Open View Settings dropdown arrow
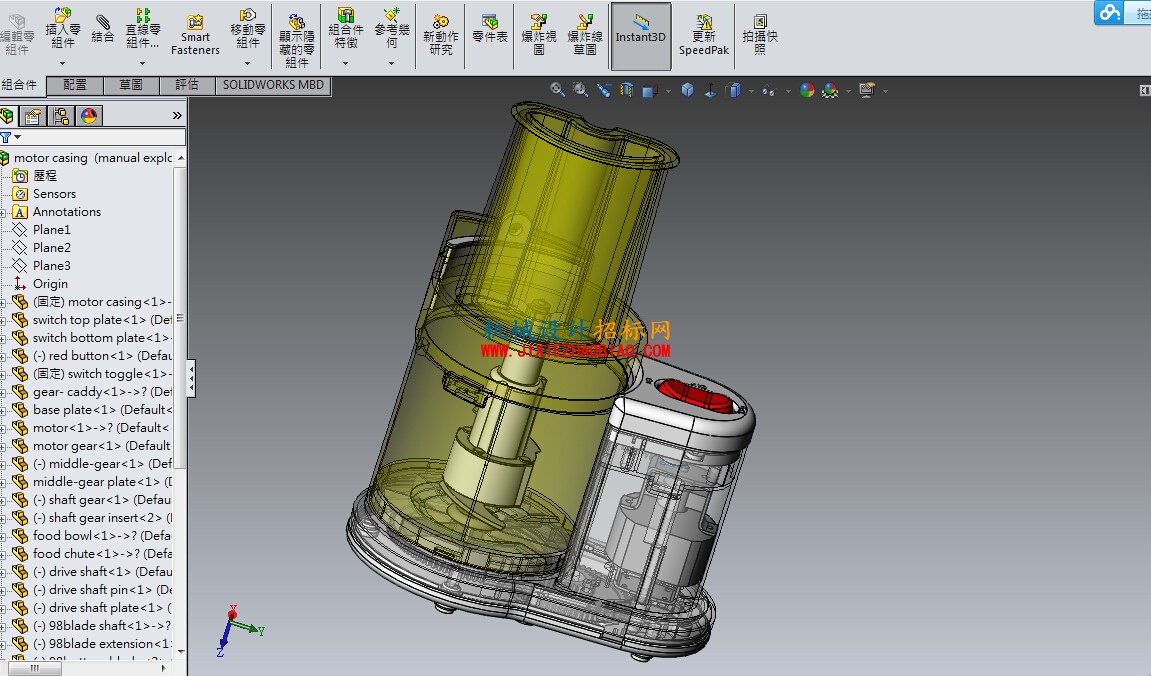The height and width of the screenshot is (676, 1151). pos(885,92)
